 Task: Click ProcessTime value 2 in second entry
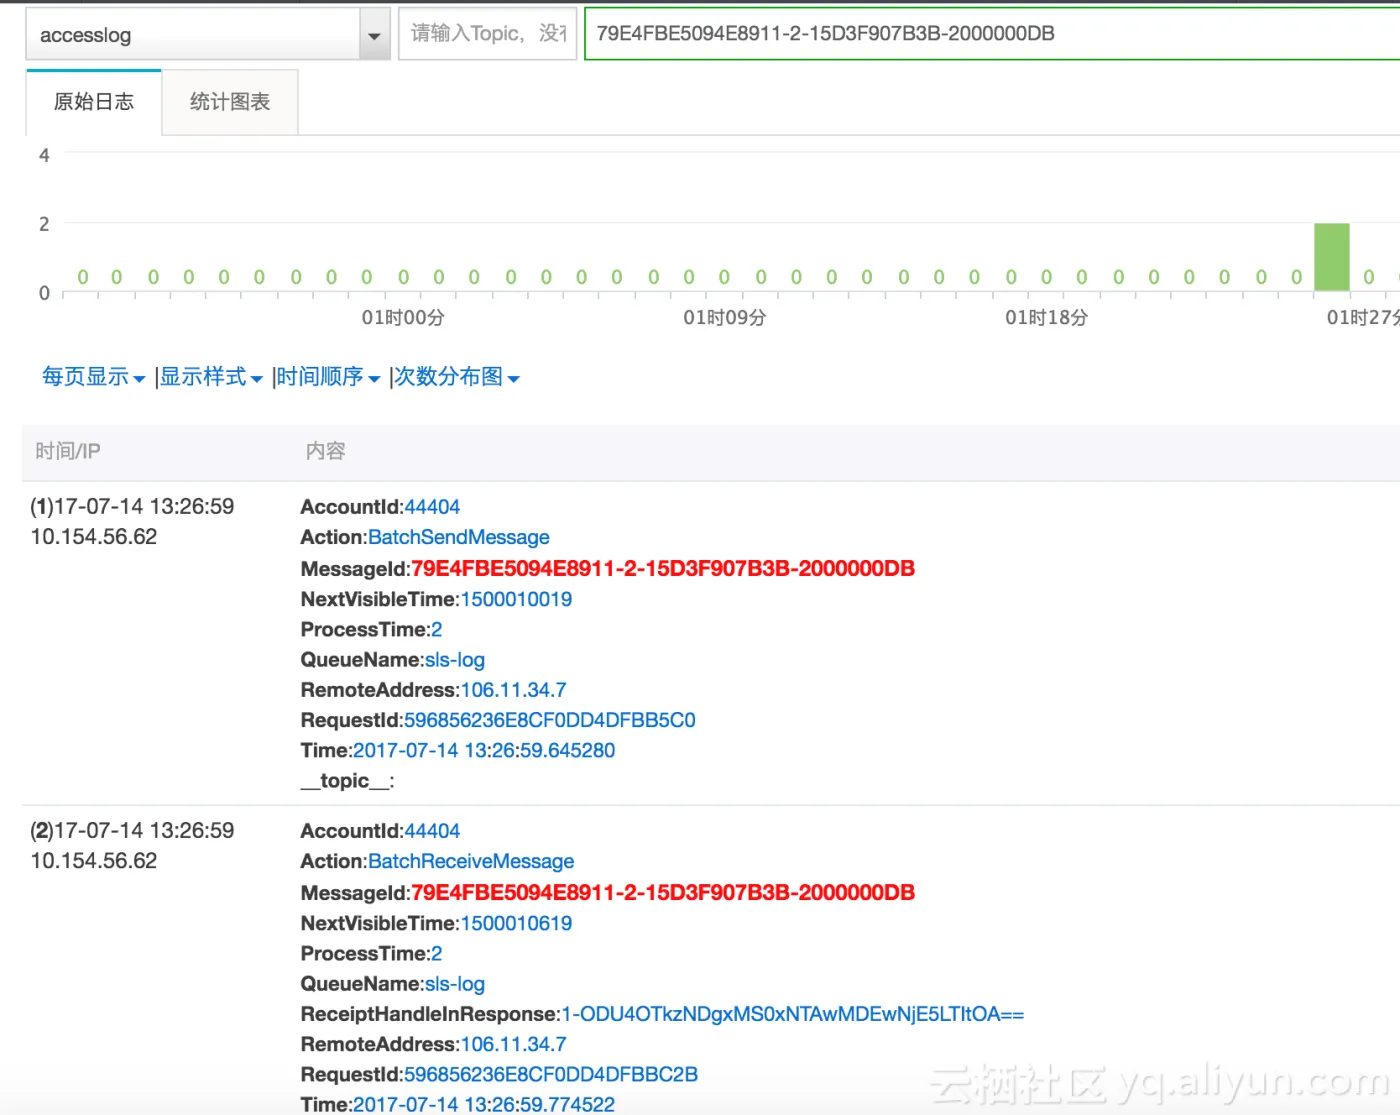(437, 953)
